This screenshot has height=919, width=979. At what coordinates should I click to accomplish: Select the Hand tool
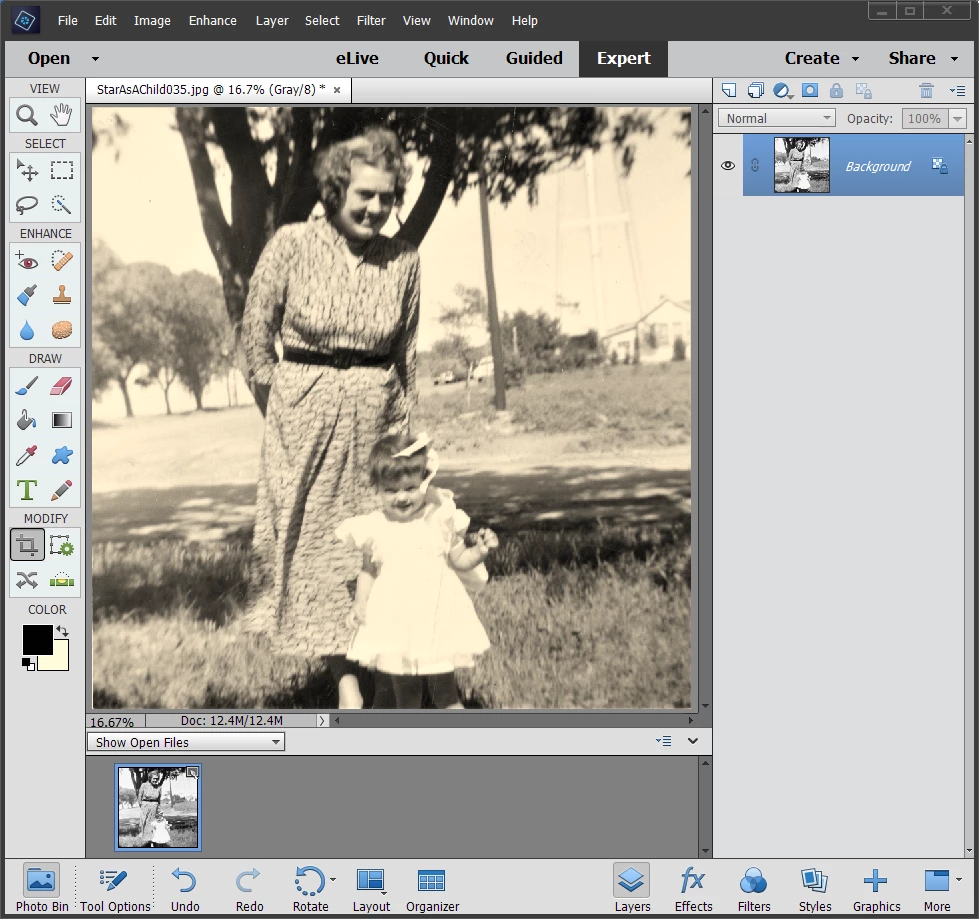click(62, 116)
